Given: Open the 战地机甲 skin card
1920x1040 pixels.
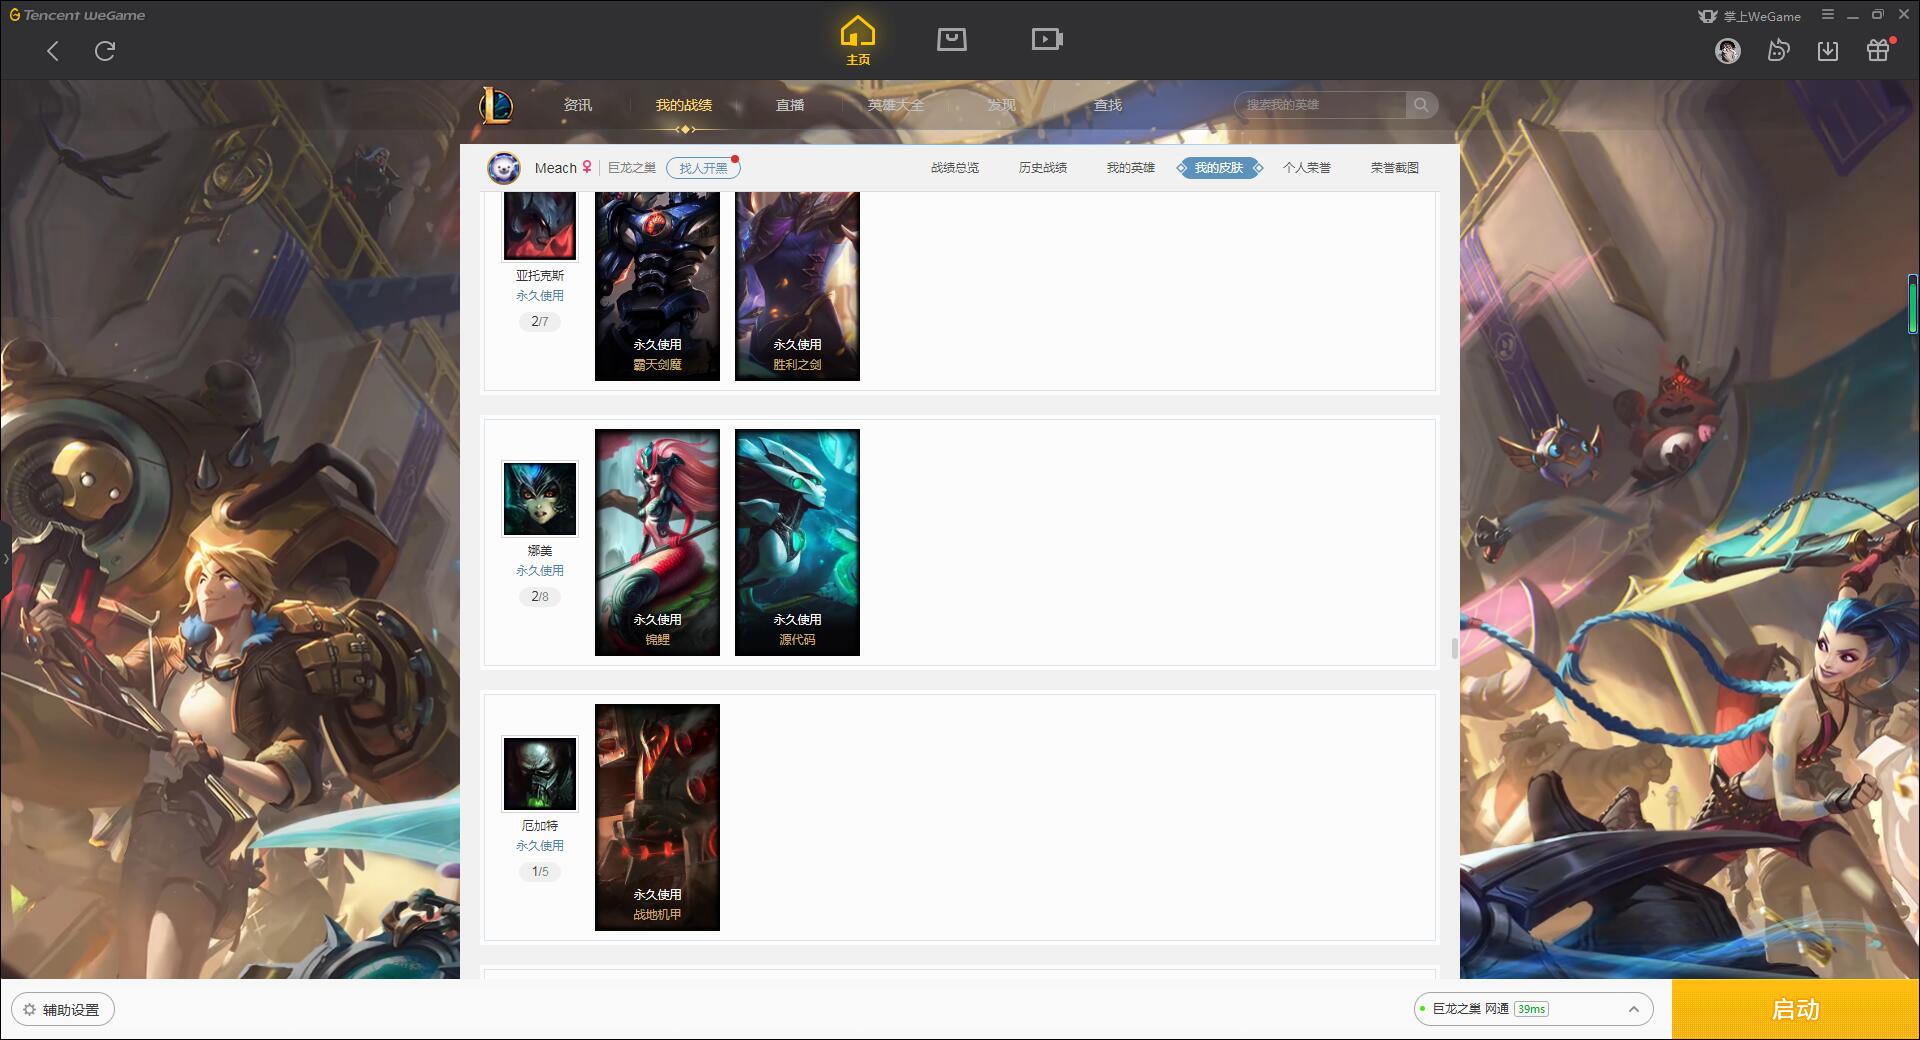Looking at the screenshot, I should pos(657,817).
